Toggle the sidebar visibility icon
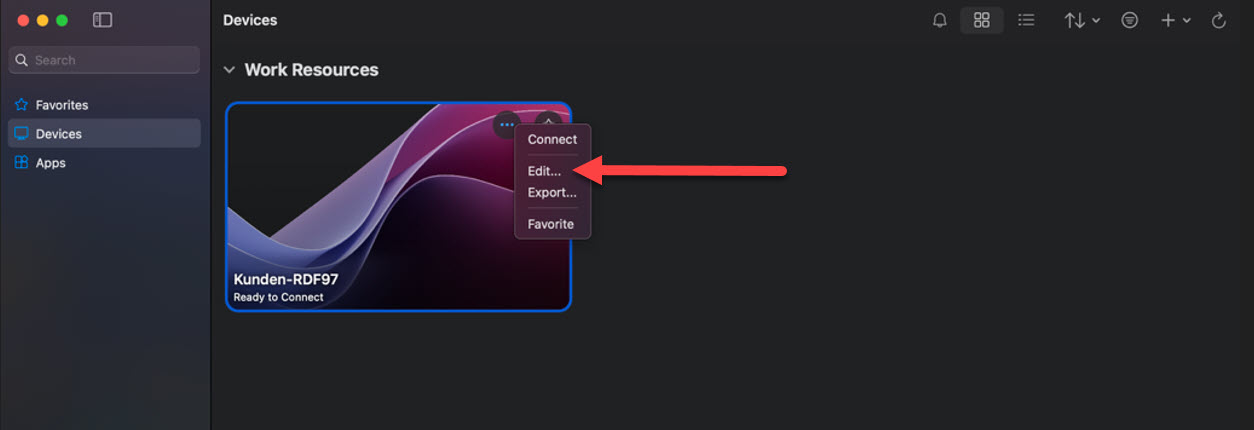 pyautogui.click(x=102, y=20)
